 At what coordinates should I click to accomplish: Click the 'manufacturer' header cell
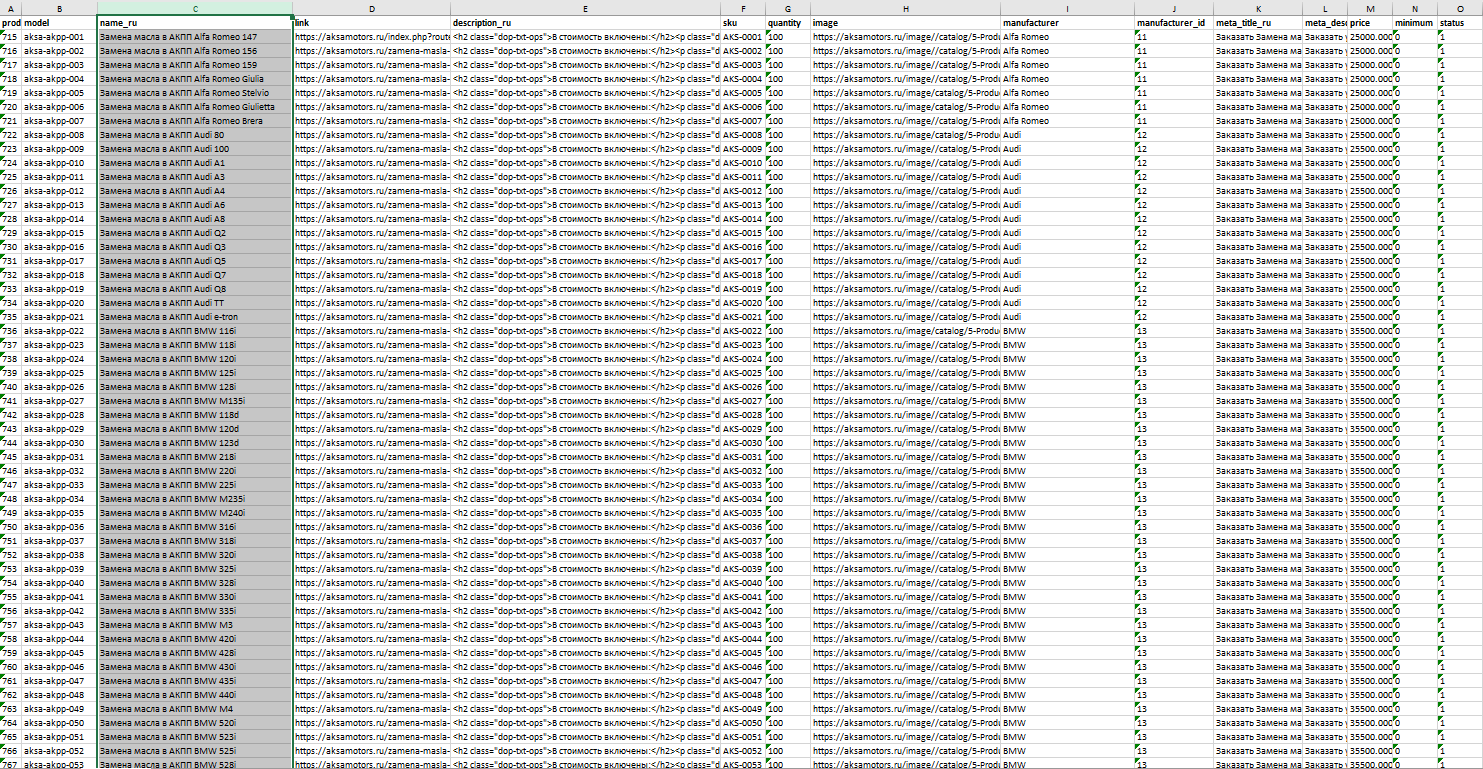point(1067,22)
